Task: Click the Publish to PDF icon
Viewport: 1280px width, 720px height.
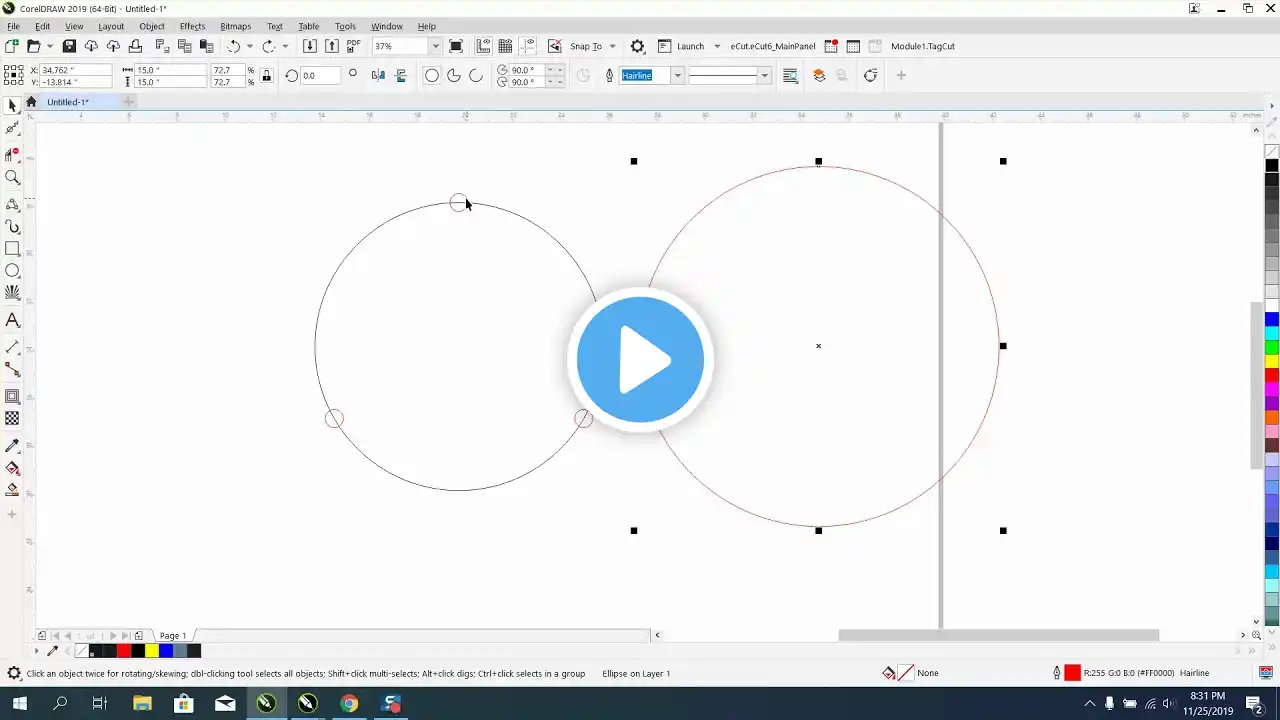Action: coord(353,46)
